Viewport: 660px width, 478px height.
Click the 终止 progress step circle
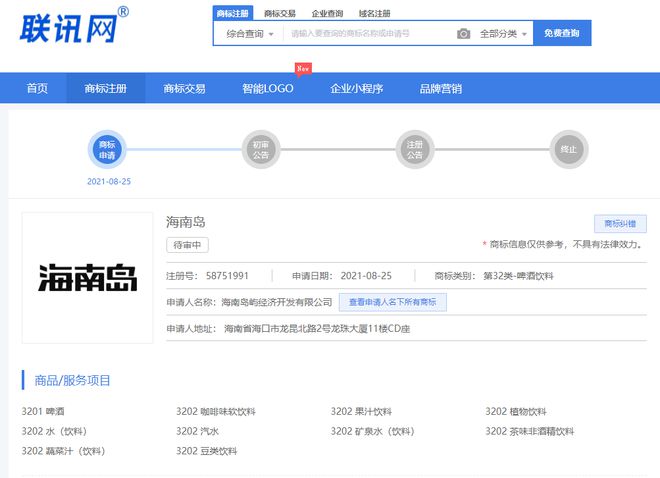(x=569, y=150)
